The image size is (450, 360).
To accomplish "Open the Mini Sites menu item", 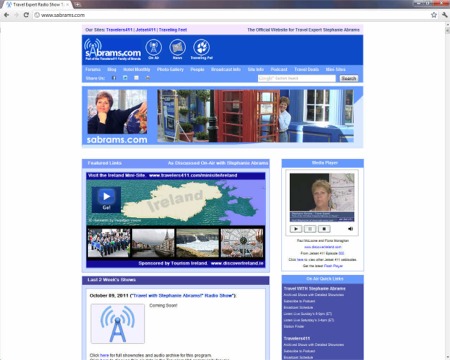I will [335, 69].
